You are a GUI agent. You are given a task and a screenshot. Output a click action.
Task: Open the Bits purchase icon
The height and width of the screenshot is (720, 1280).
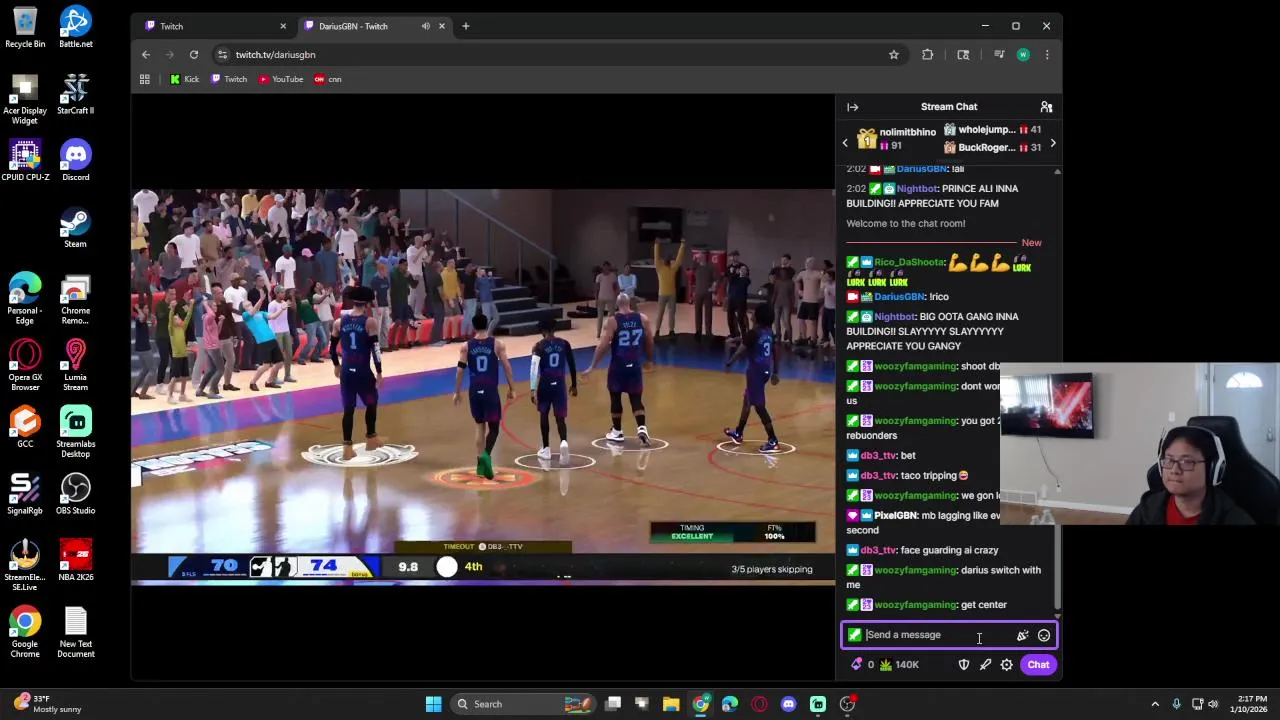click(856, 664)
